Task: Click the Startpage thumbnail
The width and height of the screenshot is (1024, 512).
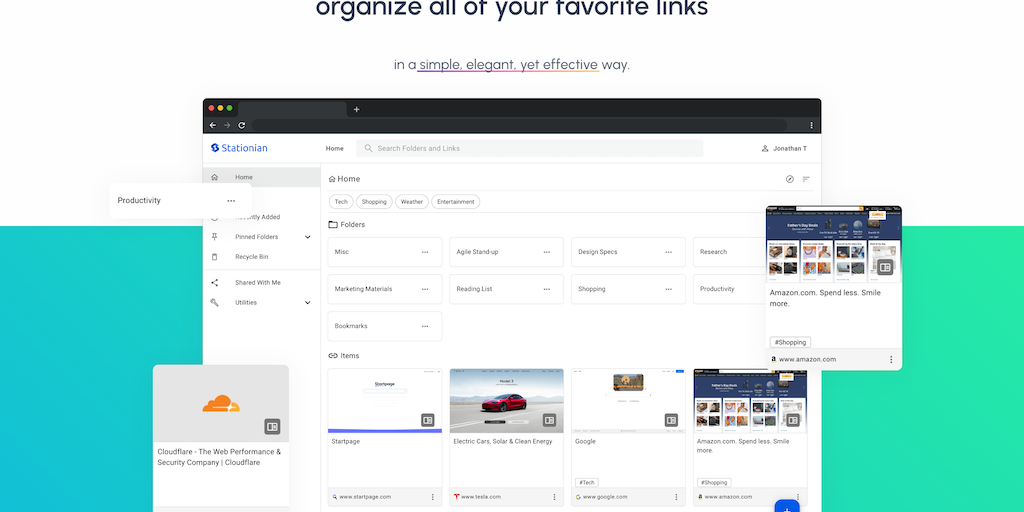Action: [x=385, y=400]
